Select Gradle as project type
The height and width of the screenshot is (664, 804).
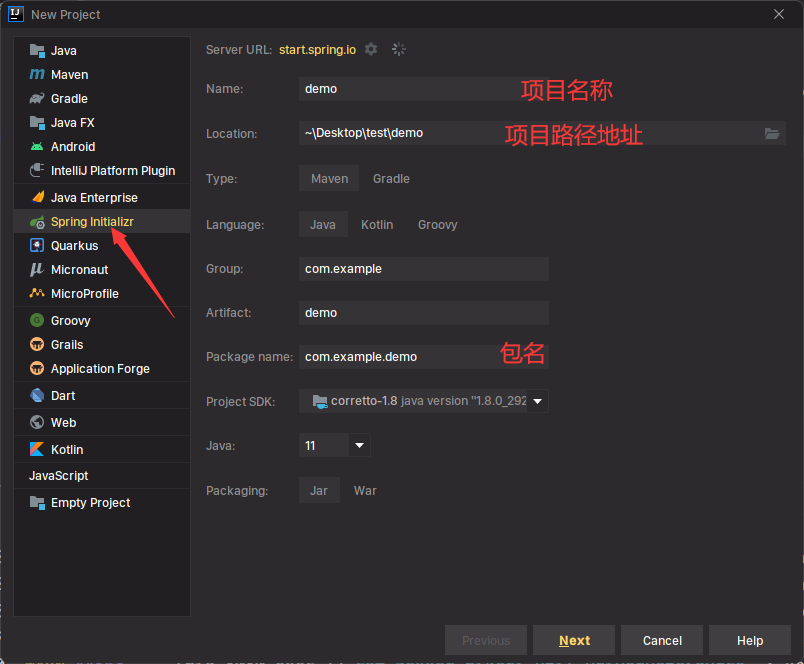click(391, 178)
